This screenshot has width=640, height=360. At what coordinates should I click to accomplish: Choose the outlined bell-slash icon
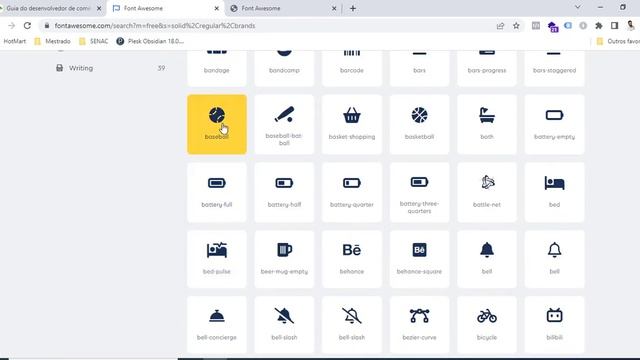352,325
